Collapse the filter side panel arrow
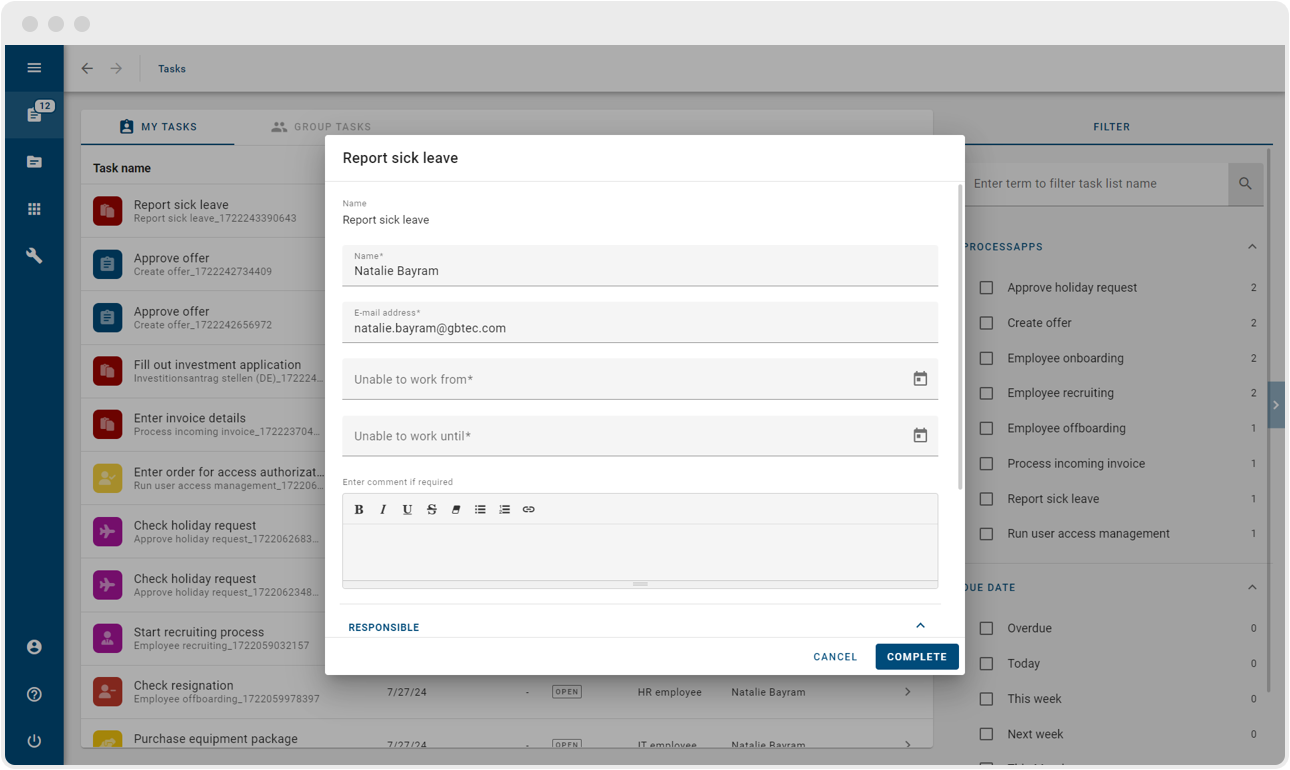Screen dimensions: 1290x770 click(1276, 405)
